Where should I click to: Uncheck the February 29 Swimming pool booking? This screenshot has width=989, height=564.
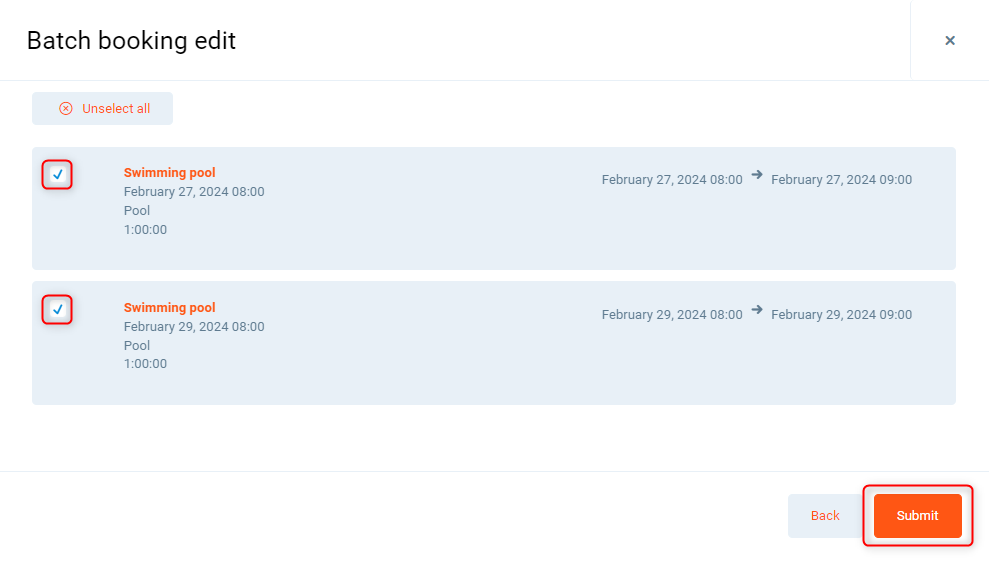(x=58, y=310)
